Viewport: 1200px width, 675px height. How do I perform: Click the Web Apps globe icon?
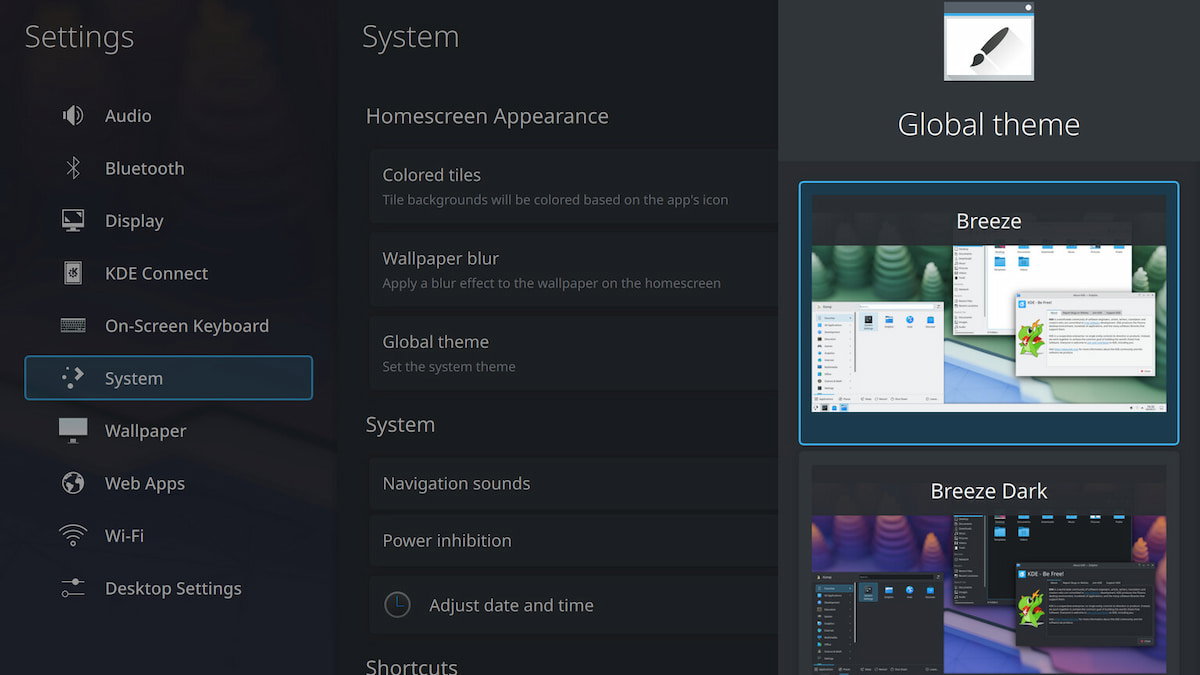click(x=73, y=483)
